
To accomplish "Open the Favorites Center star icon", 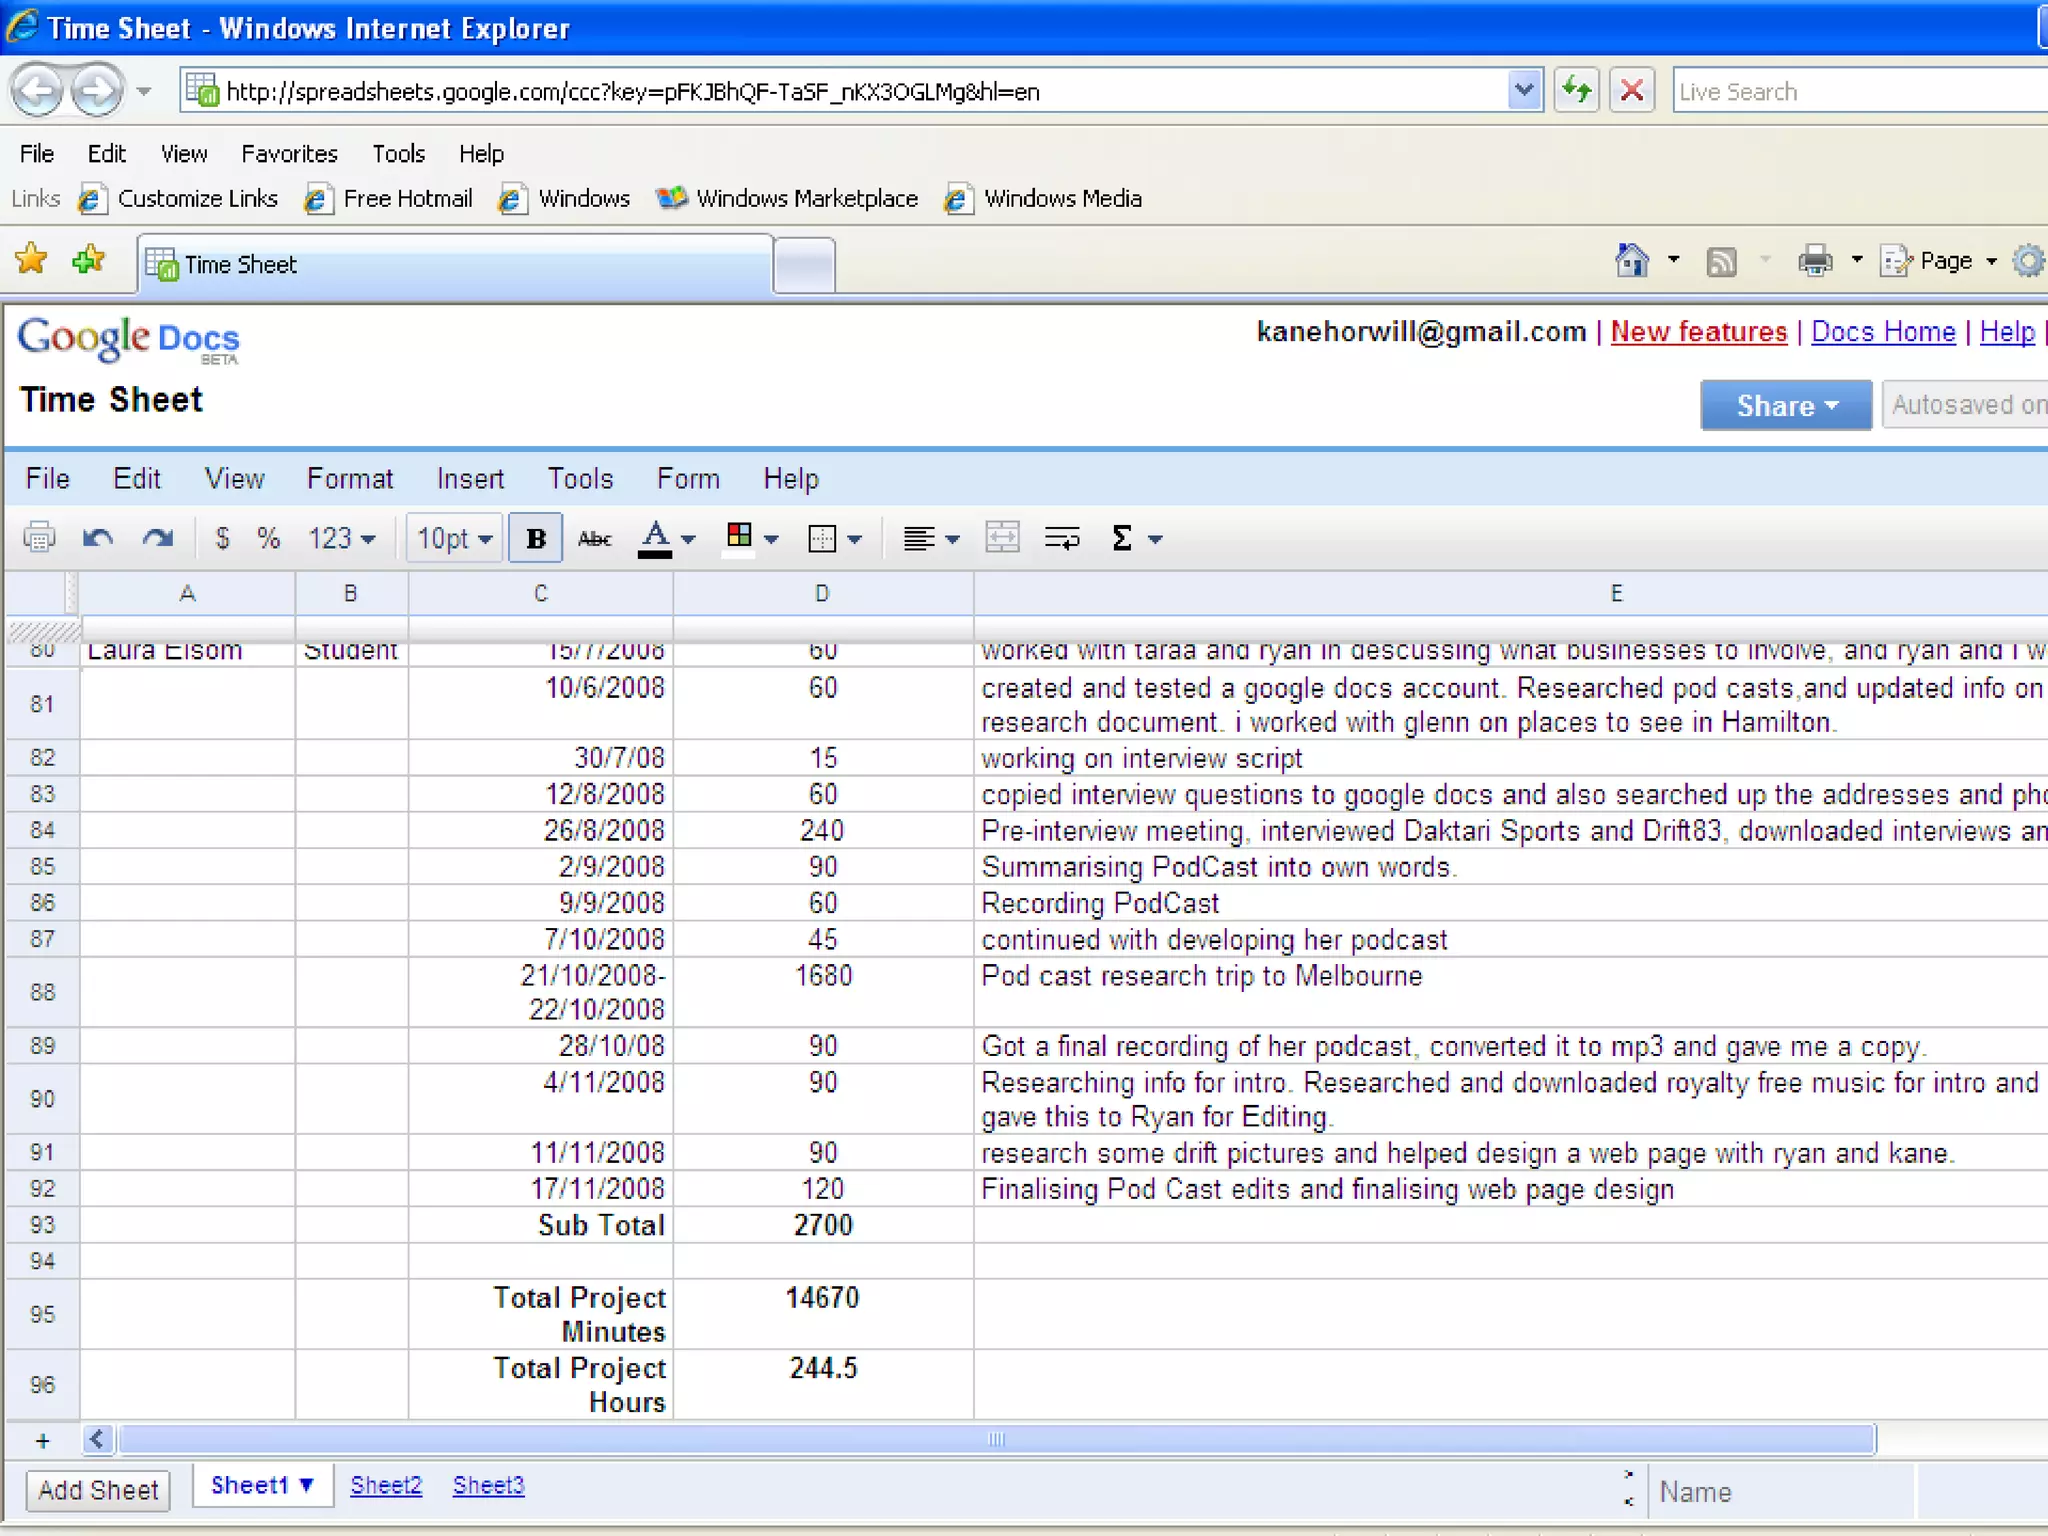I will point(31,260).
